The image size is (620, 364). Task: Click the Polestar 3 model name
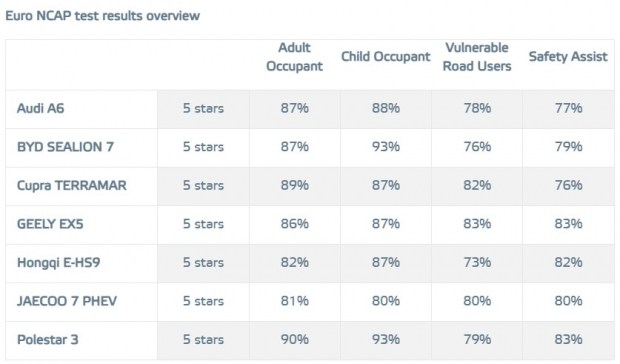pos(48,339)
